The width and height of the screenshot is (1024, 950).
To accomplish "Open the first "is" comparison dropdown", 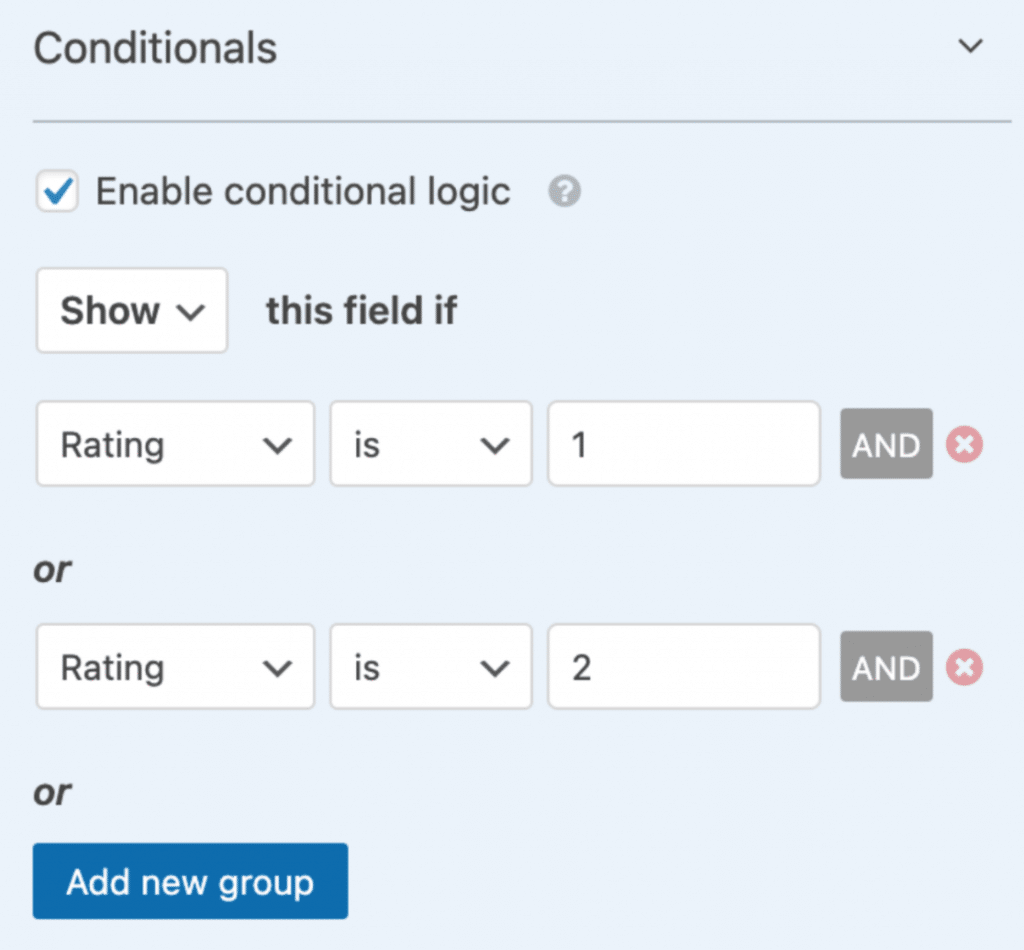I will tap(430, 444).
